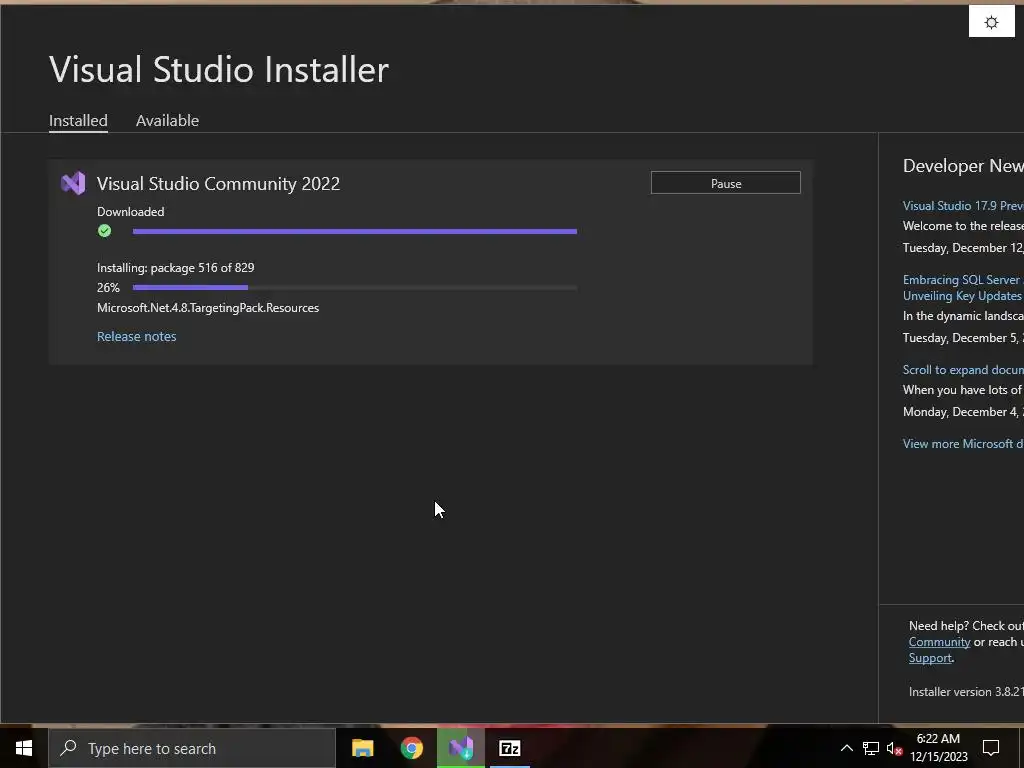Click in the Type here to search box

(192, 748)
